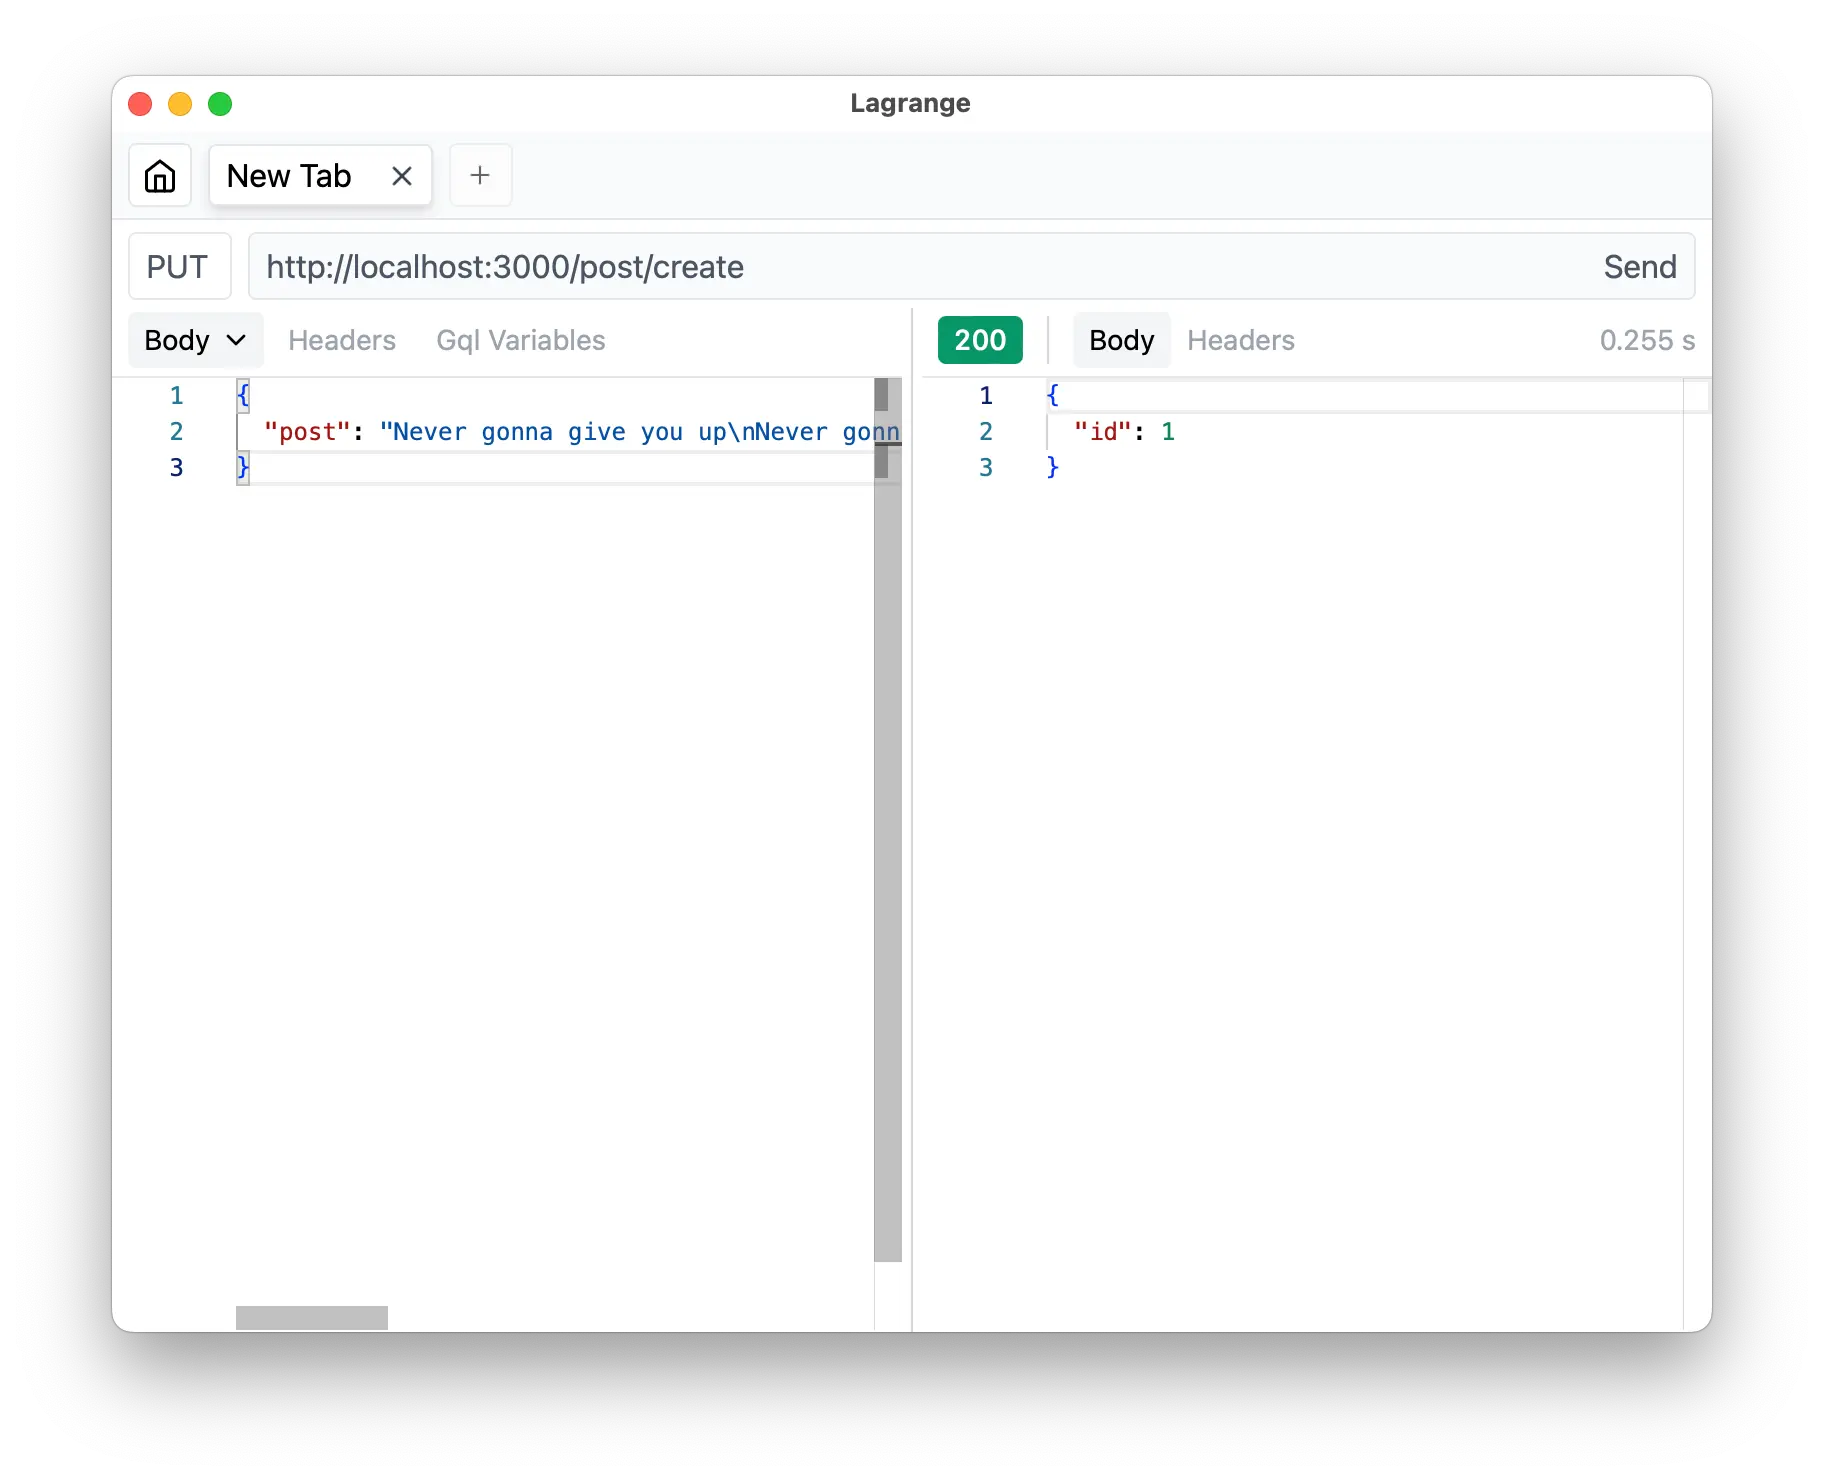1824x1480 pixels.
Task: Click line number 3 in request editor
Action: [176, 468]
